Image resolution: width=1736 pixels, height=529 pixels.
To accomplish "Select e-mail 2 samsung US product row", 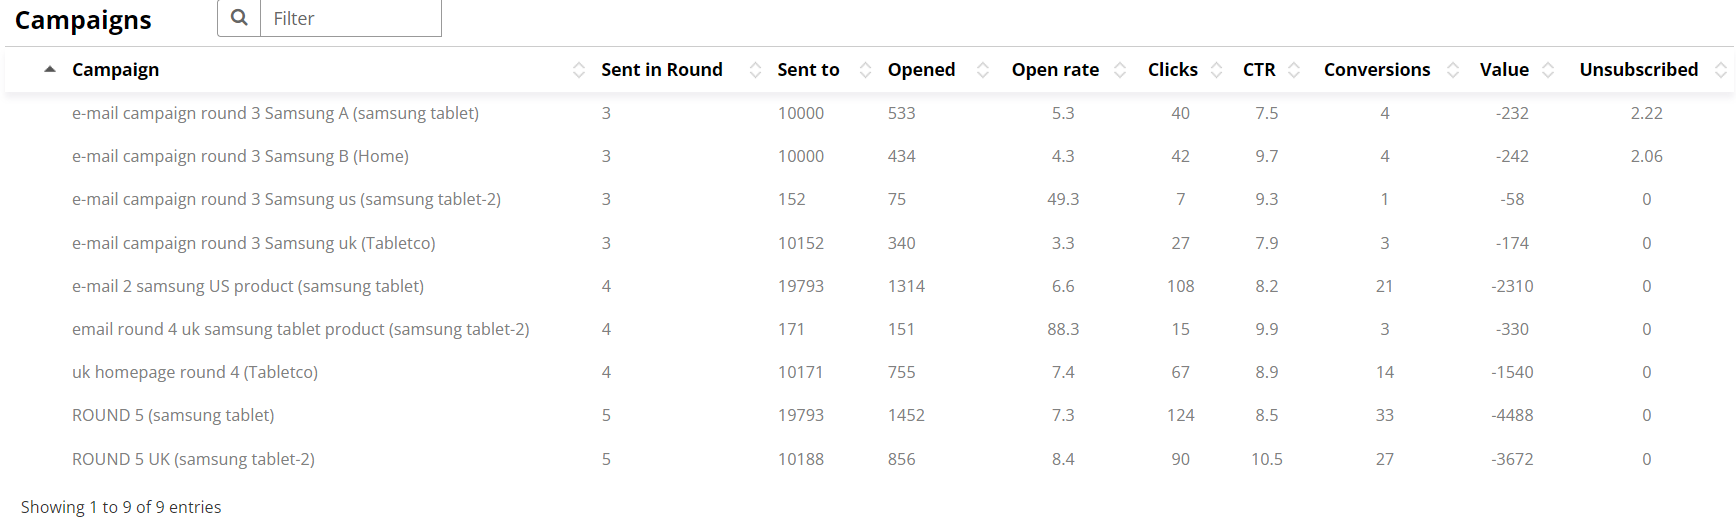I will point(248,286).
